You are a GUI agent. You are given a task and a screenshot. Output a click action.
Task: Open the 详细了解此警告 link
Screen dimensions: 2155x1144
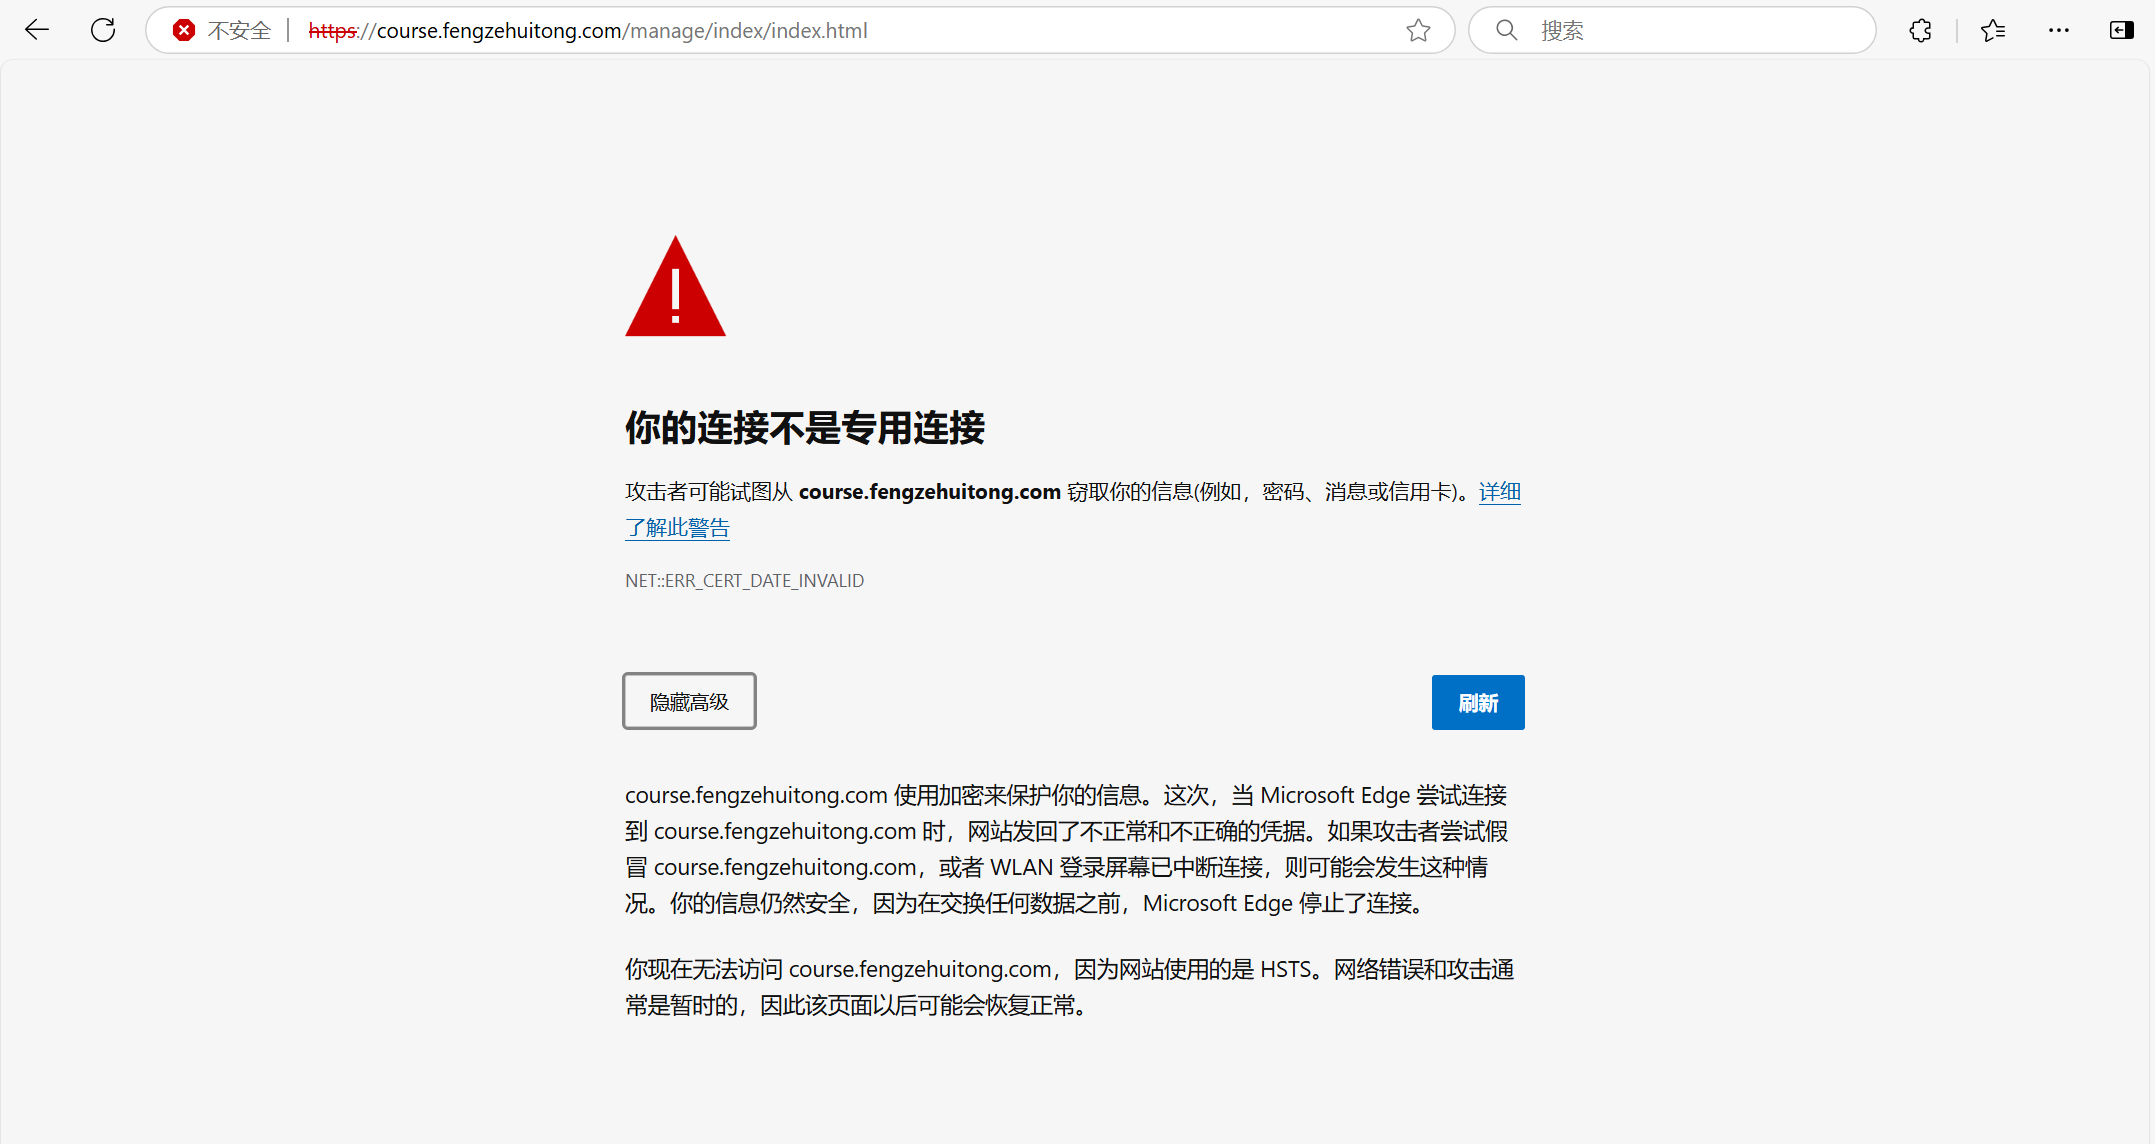coord(677,528)
